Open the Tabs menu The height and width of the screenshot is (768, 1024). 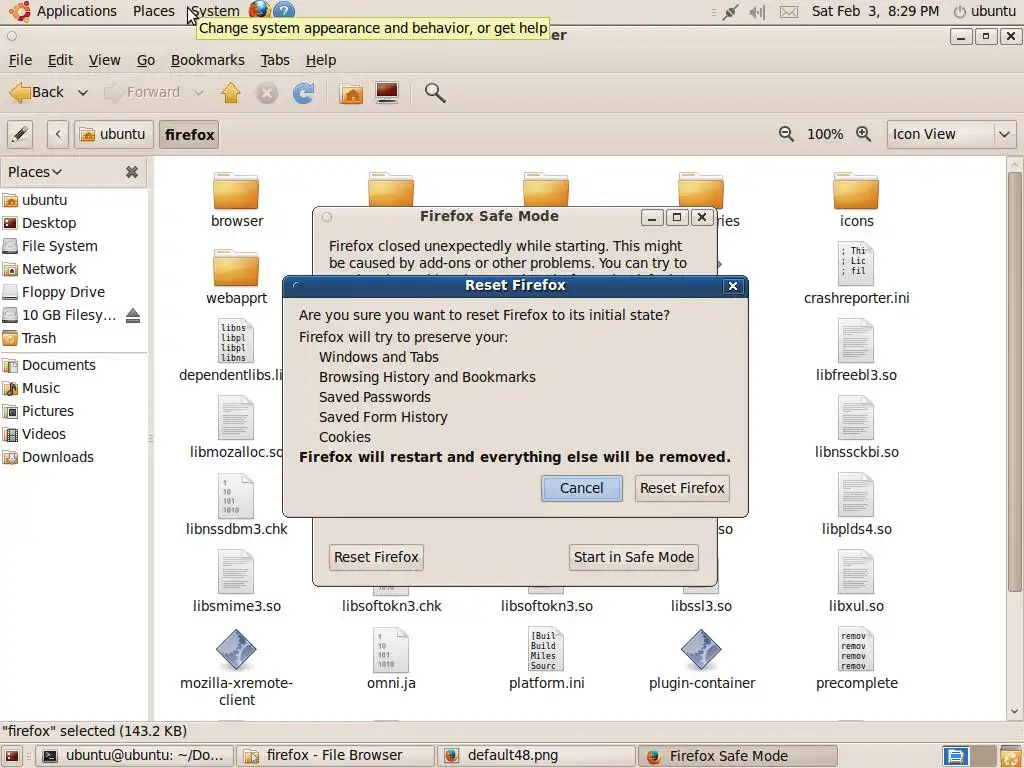(275, 60)
